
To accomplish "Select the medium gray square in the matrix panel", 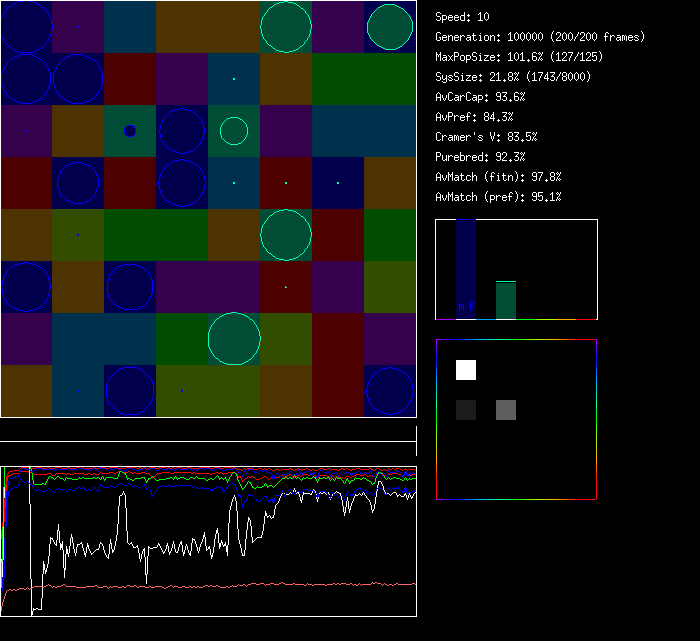I will click(506, 410).
